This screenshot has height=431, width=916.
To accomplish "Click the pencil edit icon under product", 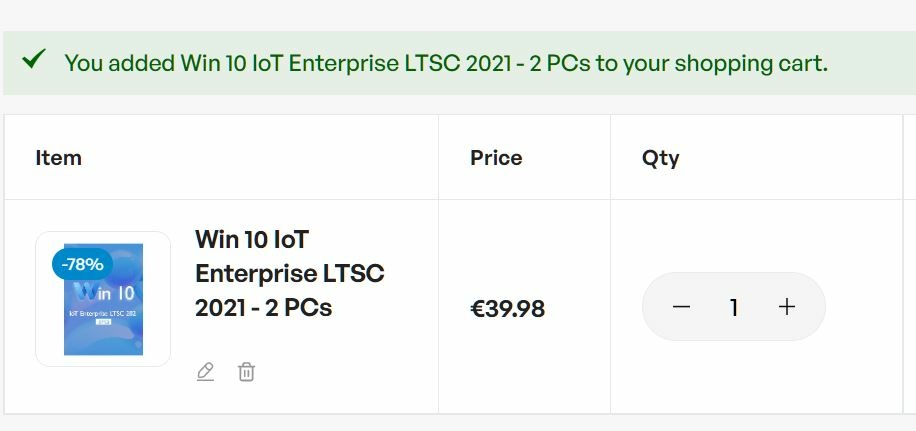I will tap(205, 372).
